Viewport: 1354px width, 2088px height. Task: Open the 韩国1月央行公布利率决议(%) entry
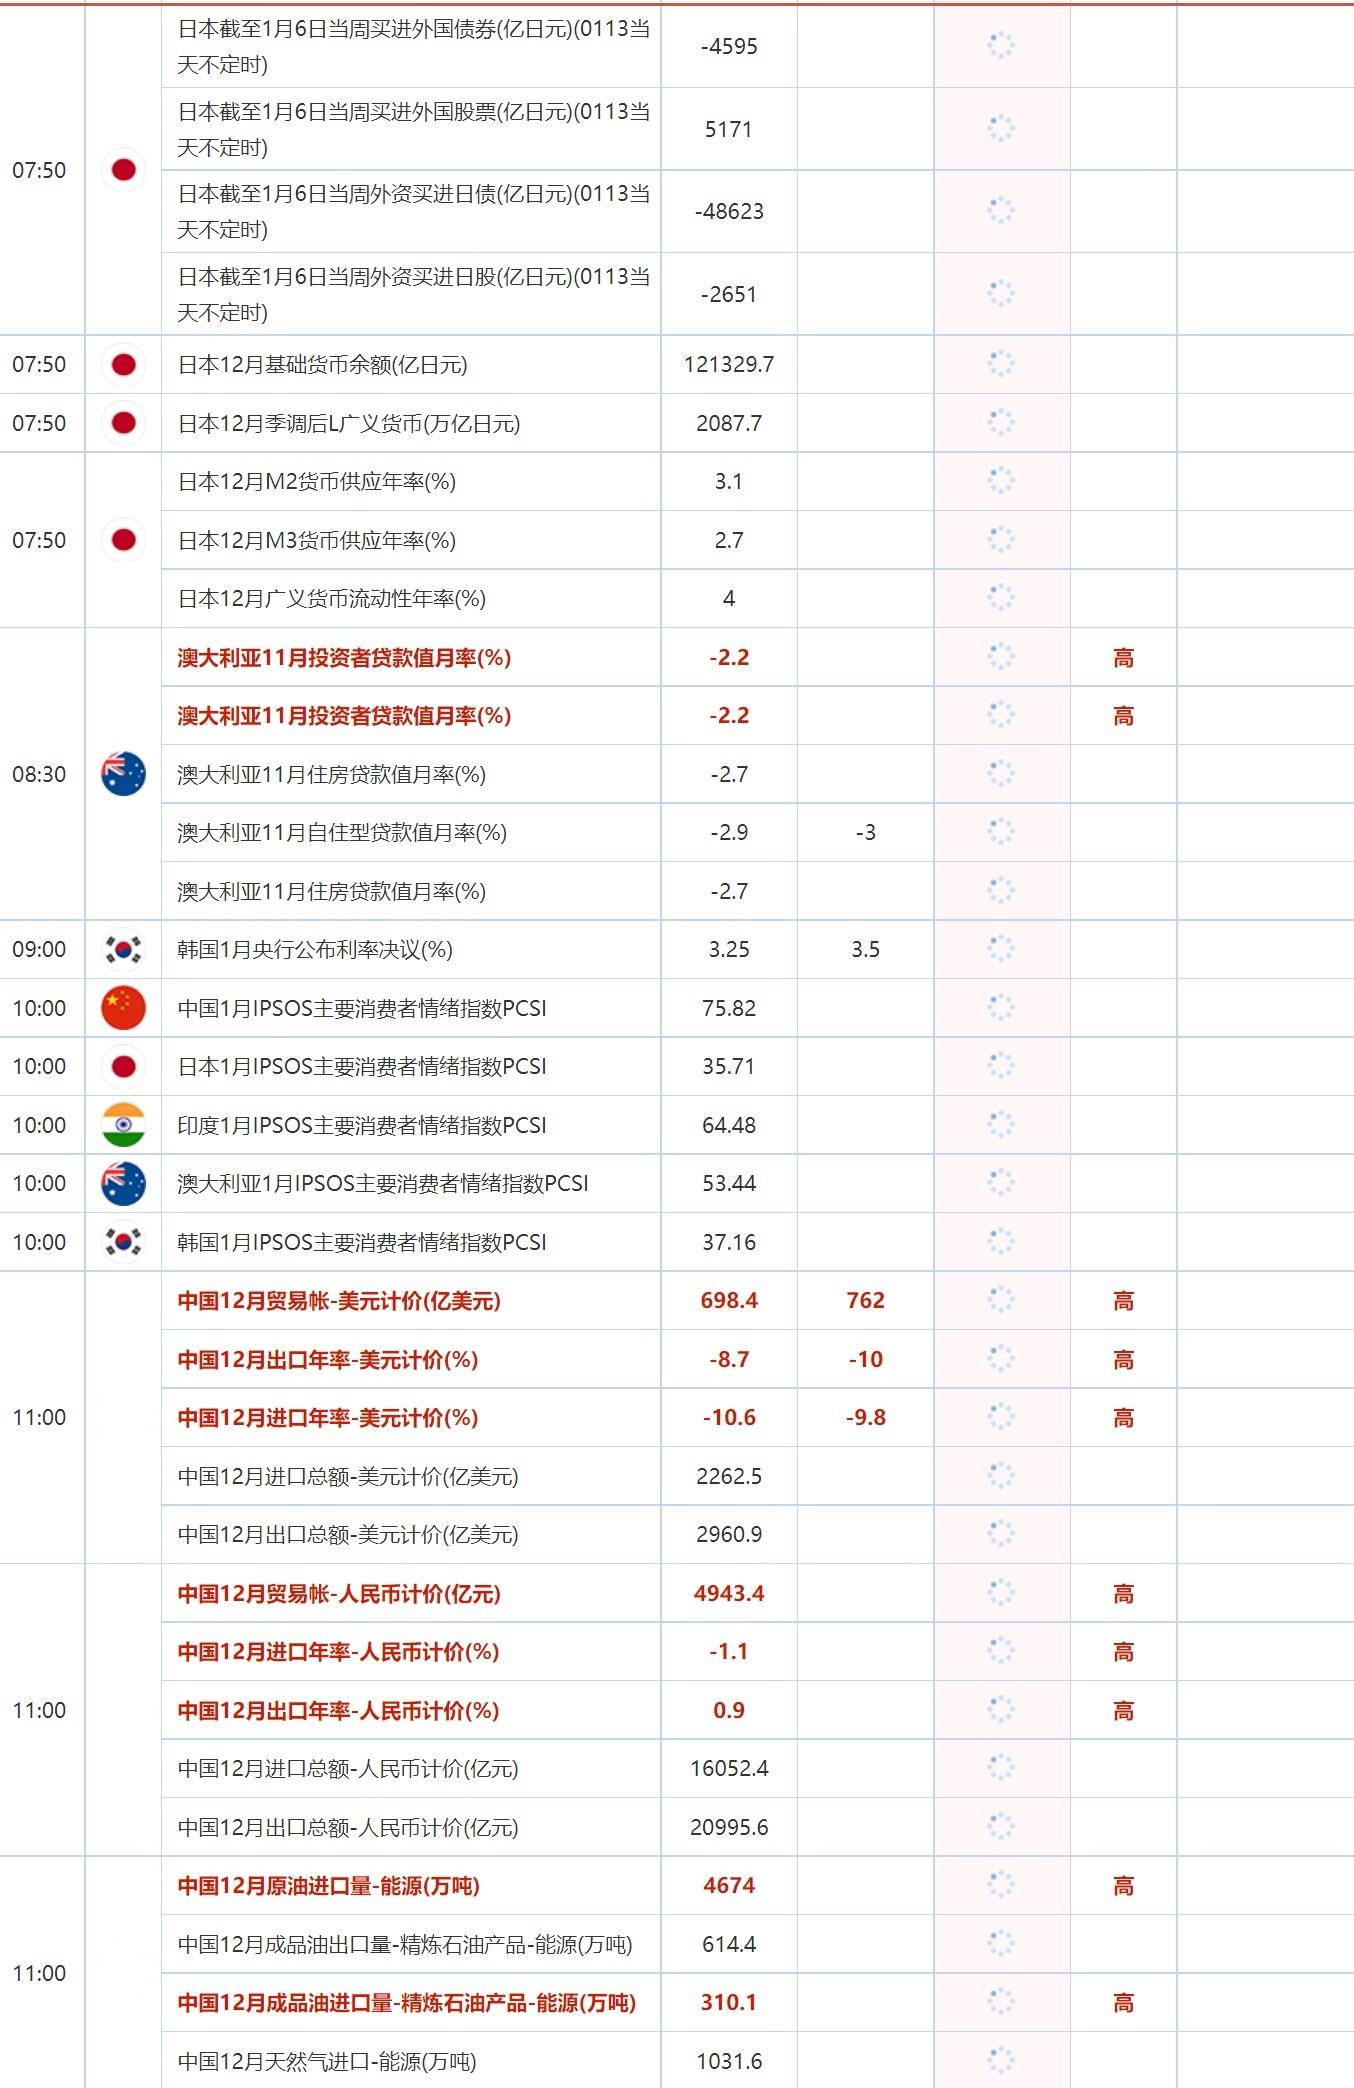[x=314, y=949]
